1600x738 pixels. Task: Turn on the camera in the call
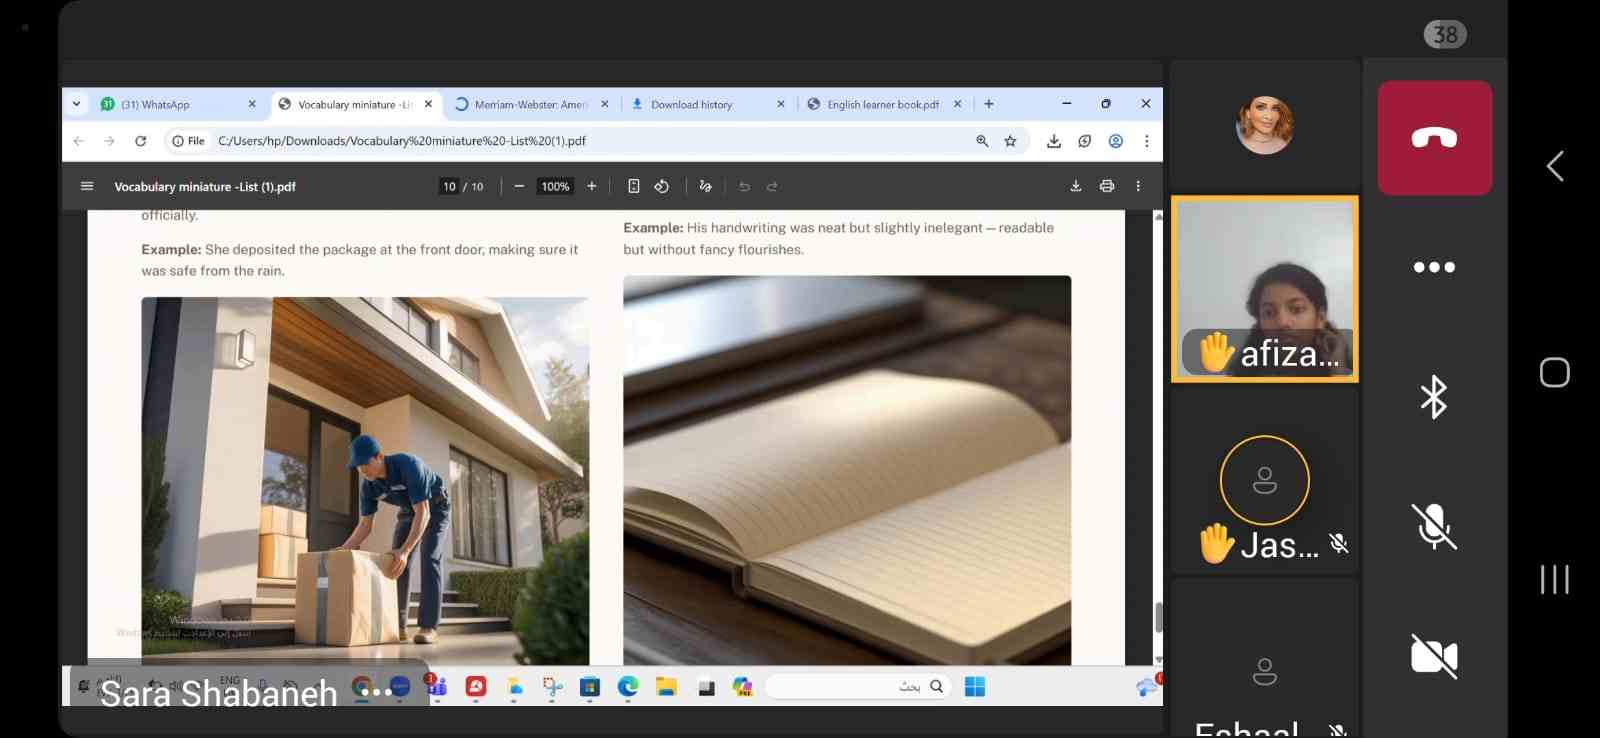(1433, 656)
